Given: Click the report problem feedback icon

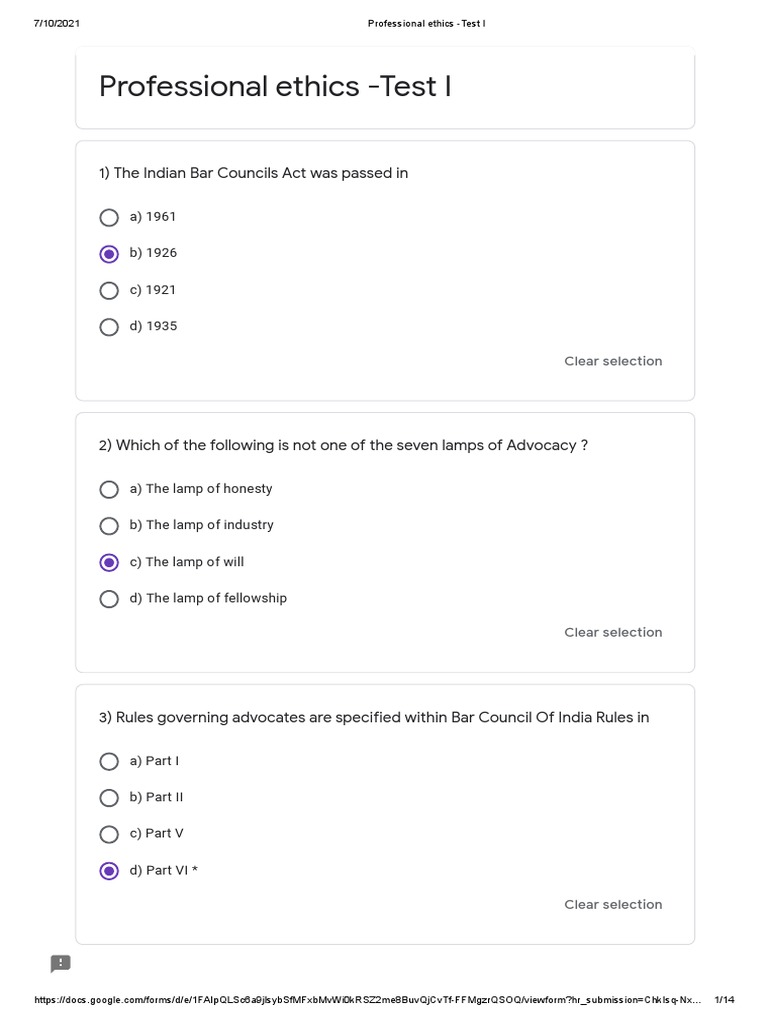Looking at the screenshot, I should [x=61, y=963].
